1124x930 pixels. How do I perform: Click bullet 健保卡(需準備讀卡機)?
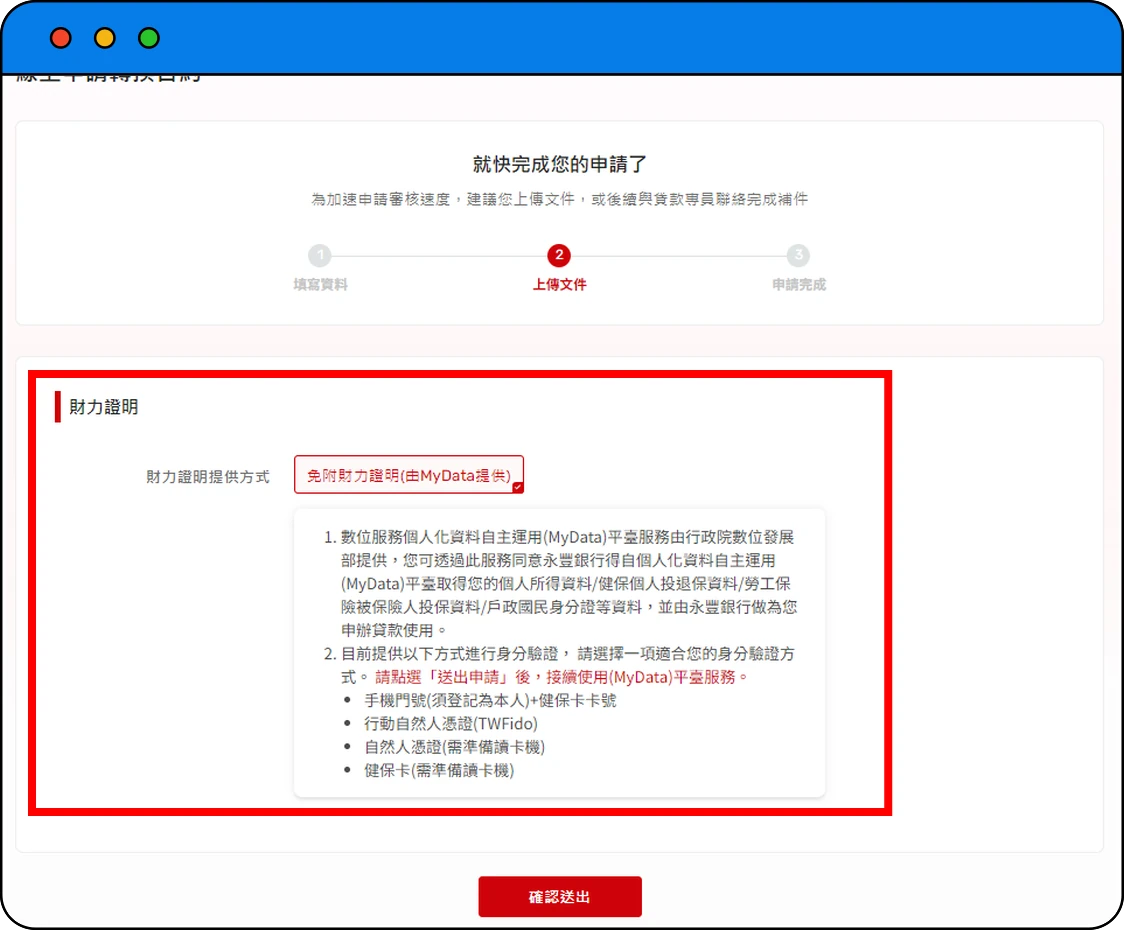[x=439, y=771]
